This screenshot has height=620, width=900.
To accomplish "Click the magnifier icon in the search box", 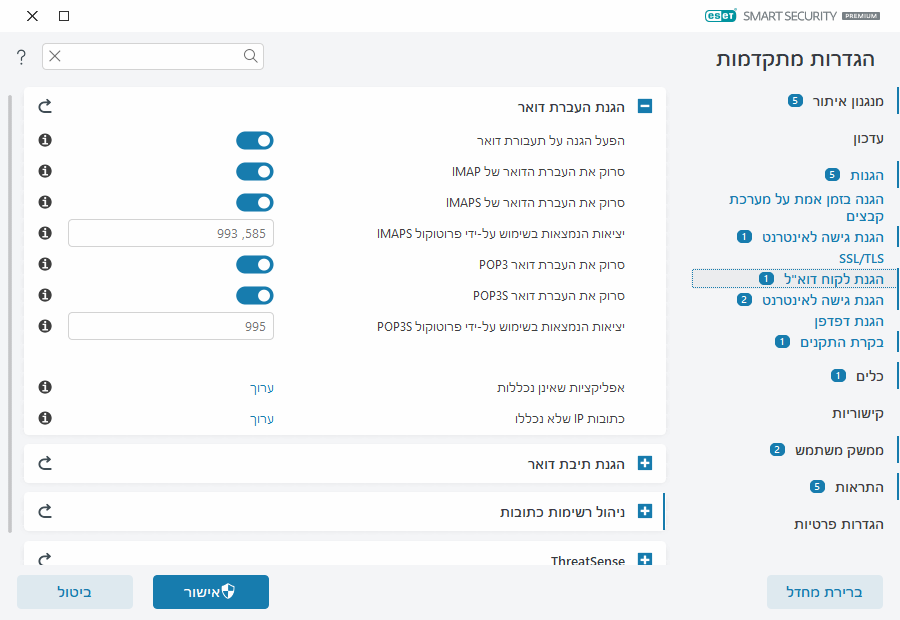I will (x=250, y=56).
